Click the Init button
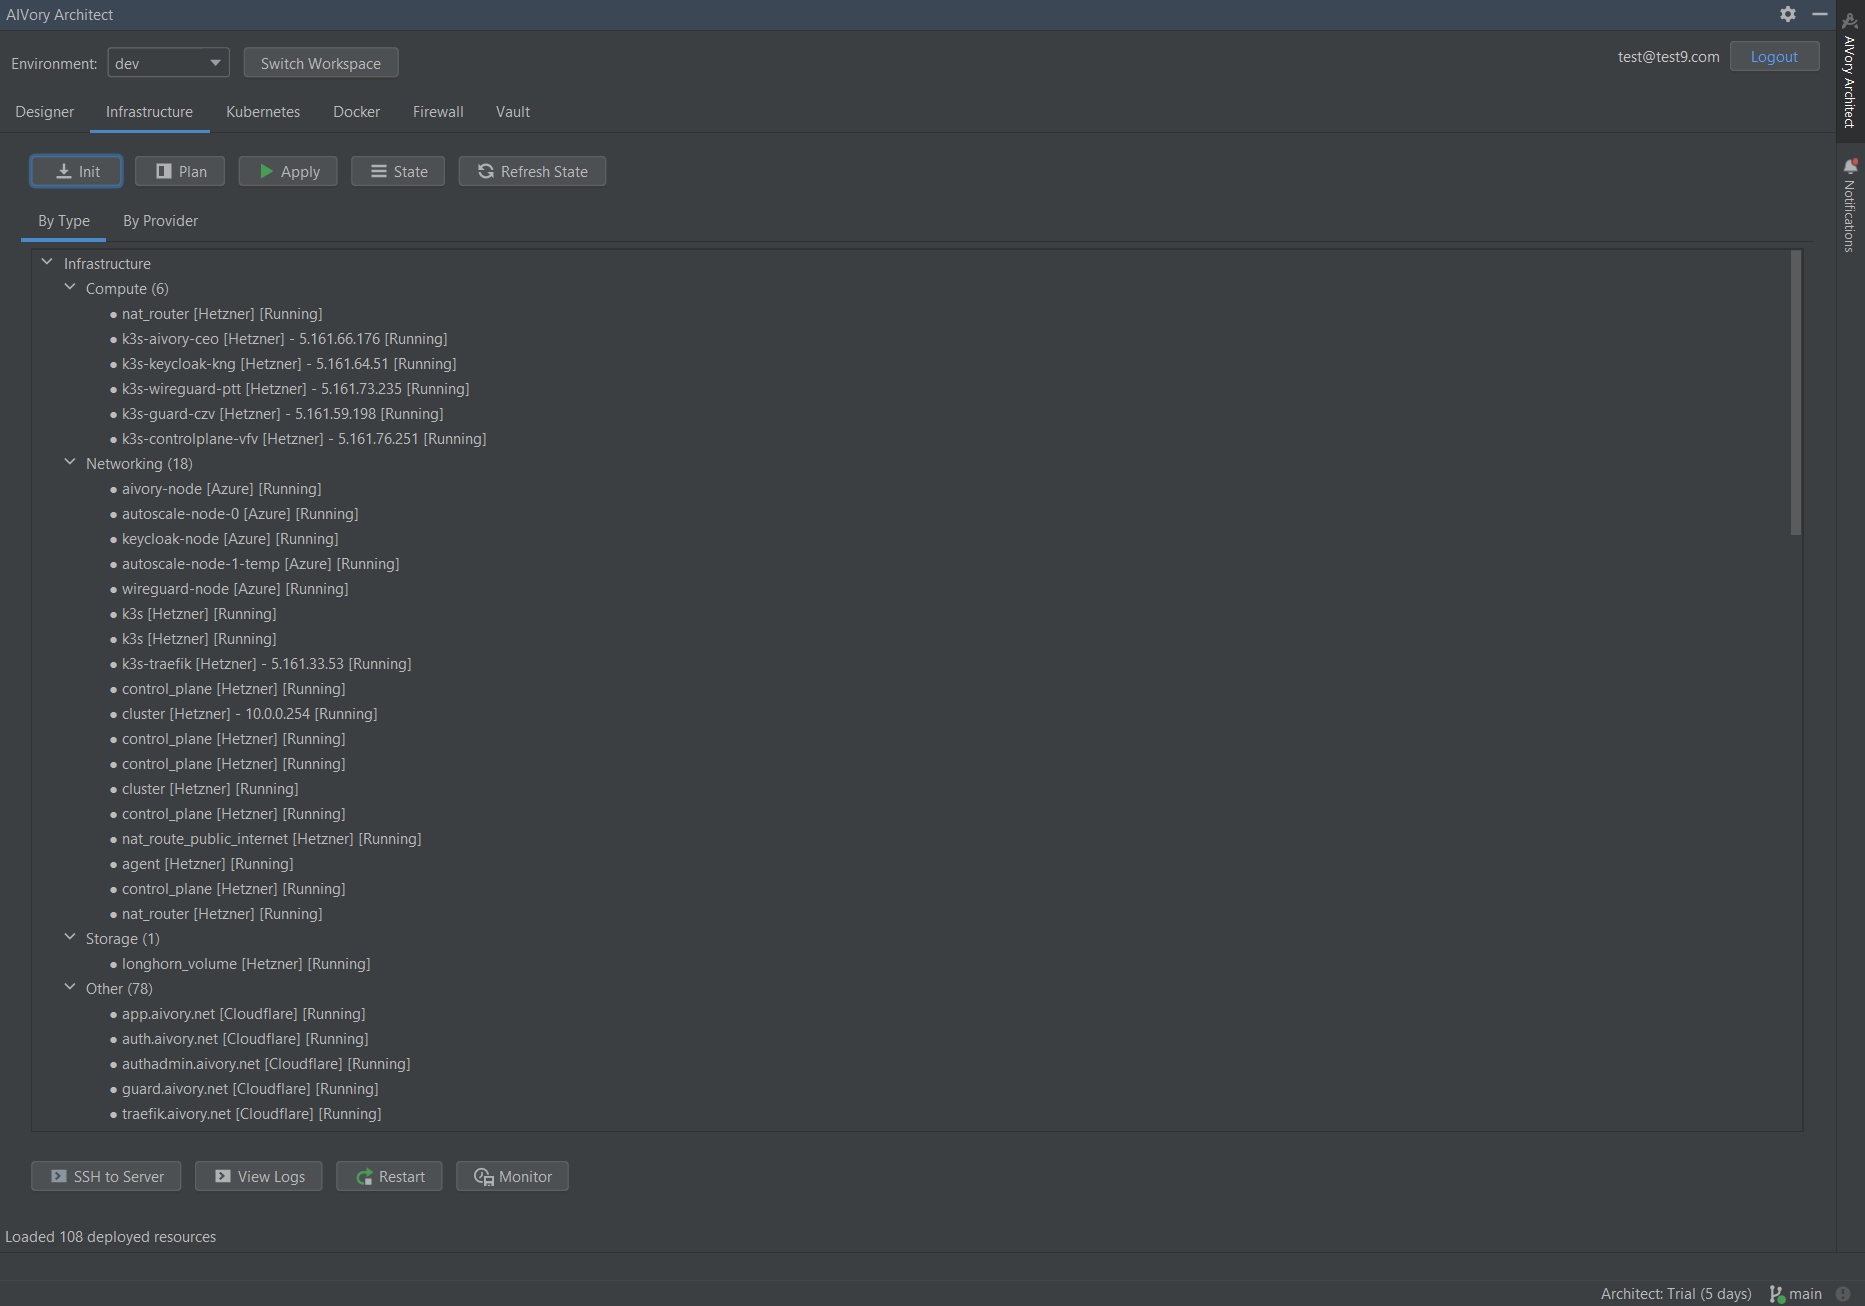Image resolution: width=1865 pixels, height=1306 pixels. click(x=77, y=171)
